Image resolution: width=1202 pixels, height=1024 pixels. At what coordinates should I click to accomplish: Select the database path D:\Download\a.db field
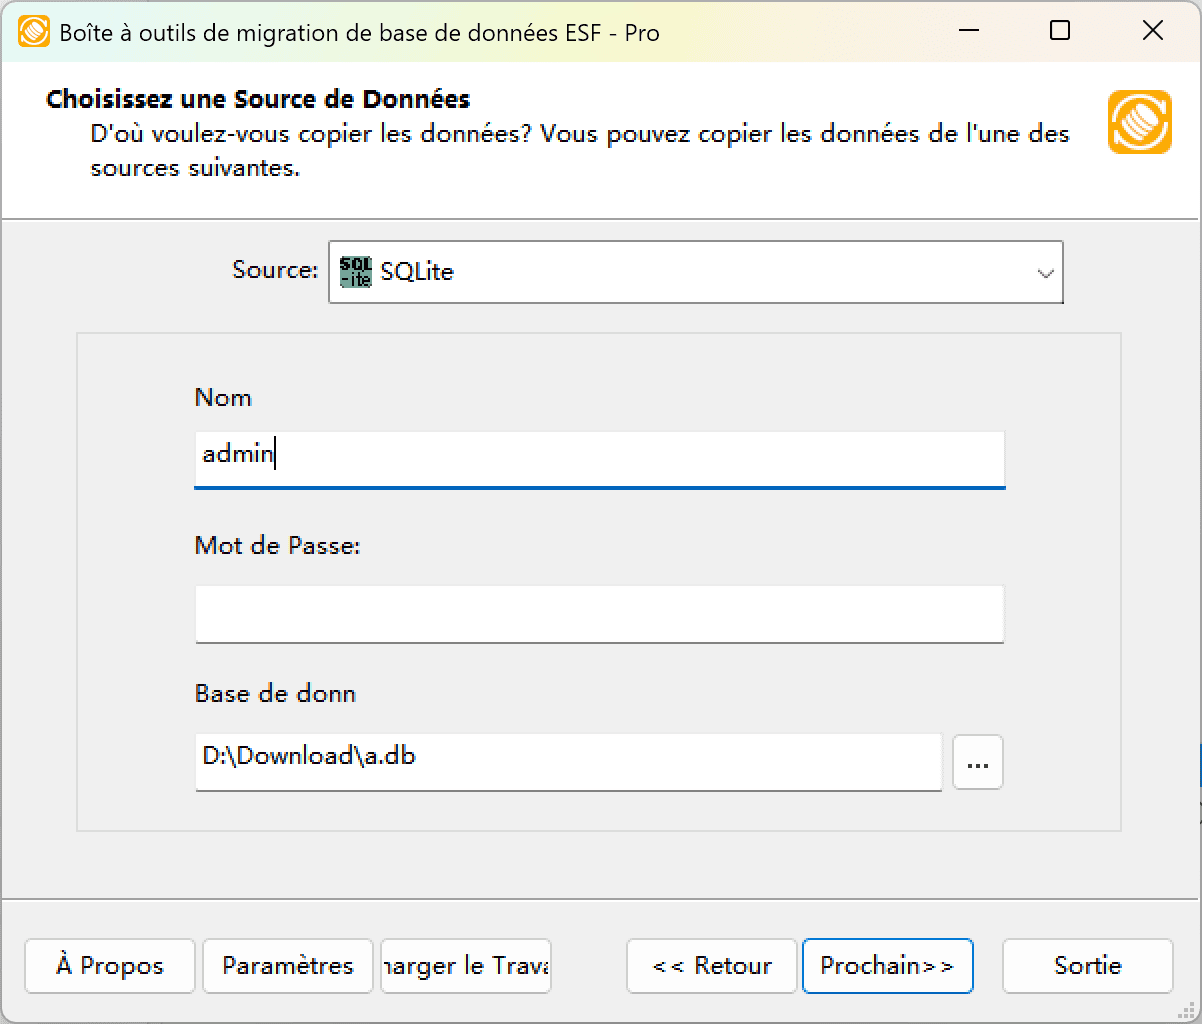click(x=568, y=762)
